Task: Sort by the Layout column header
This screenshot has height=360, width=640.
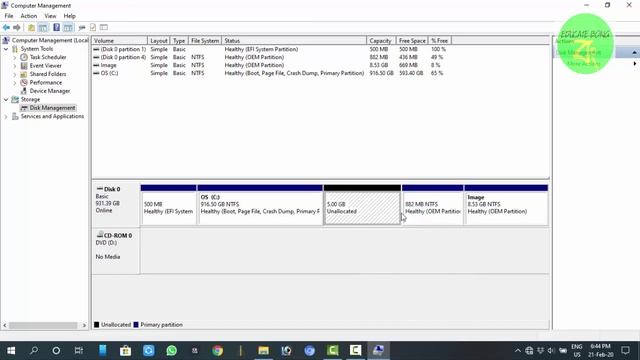Action: click(x=159, y=41)
